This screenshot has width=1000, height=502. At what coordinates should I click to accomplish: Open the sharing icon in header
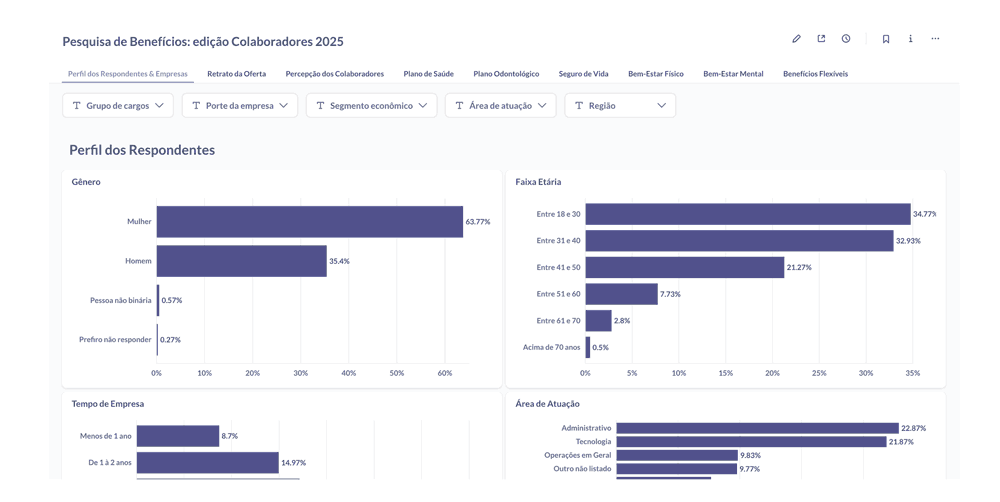coord(821,39)
